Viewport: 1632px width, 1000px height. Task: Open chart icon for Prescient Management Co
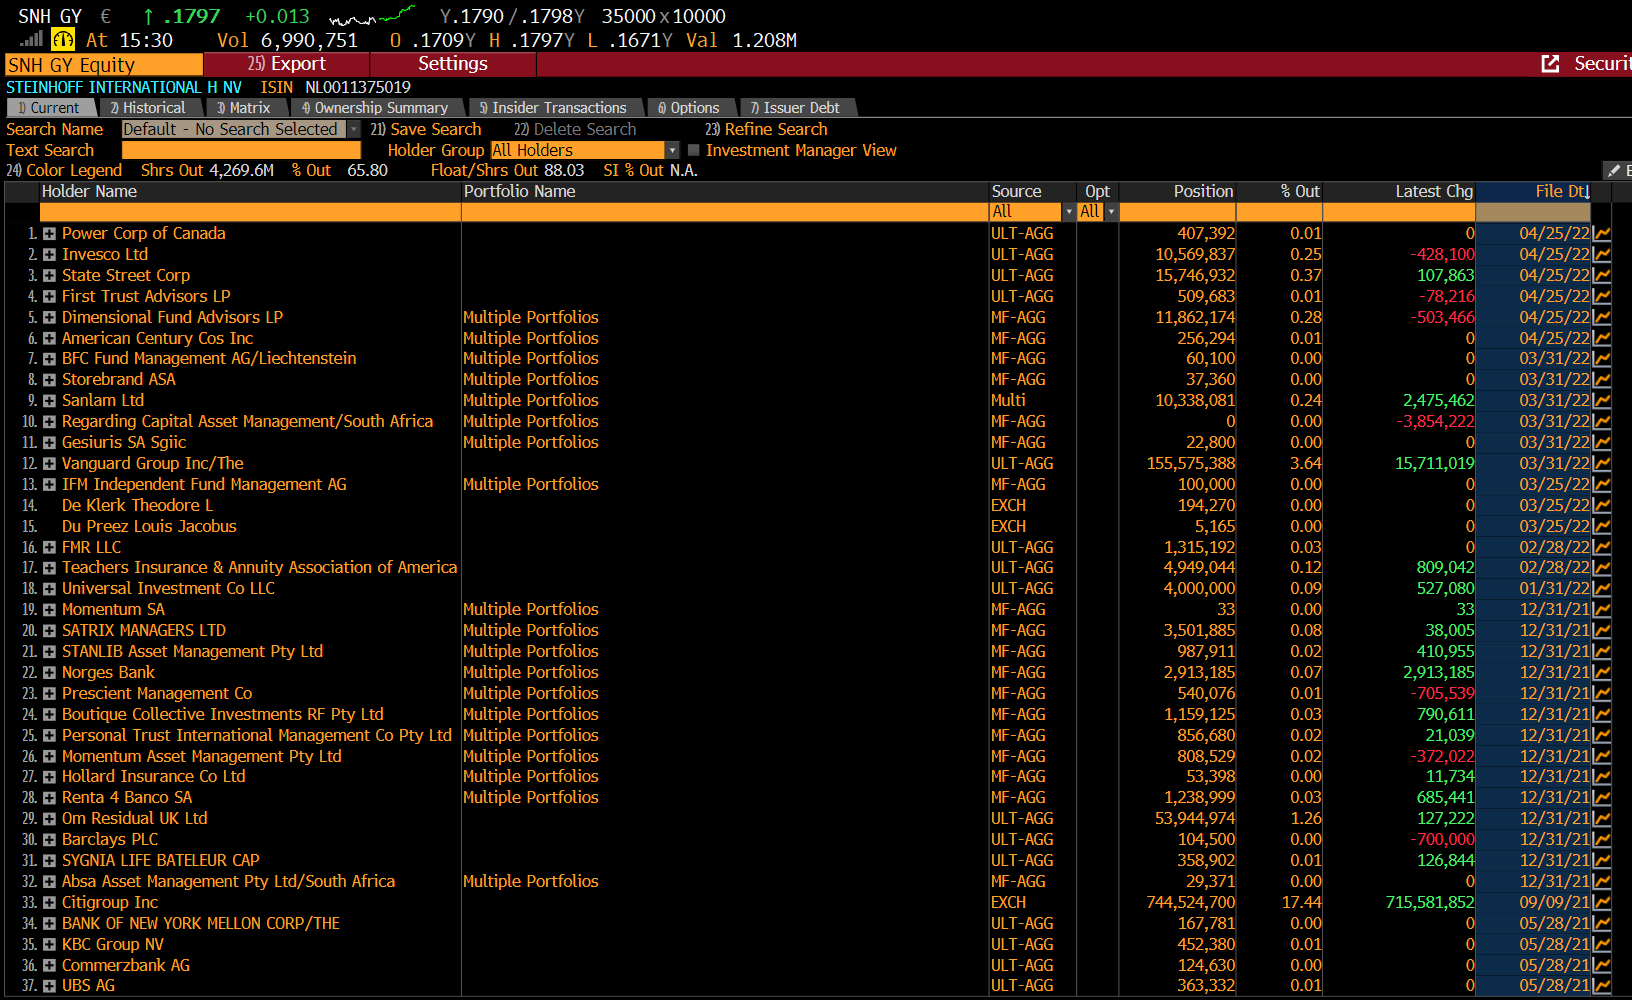pos(1602,693)
